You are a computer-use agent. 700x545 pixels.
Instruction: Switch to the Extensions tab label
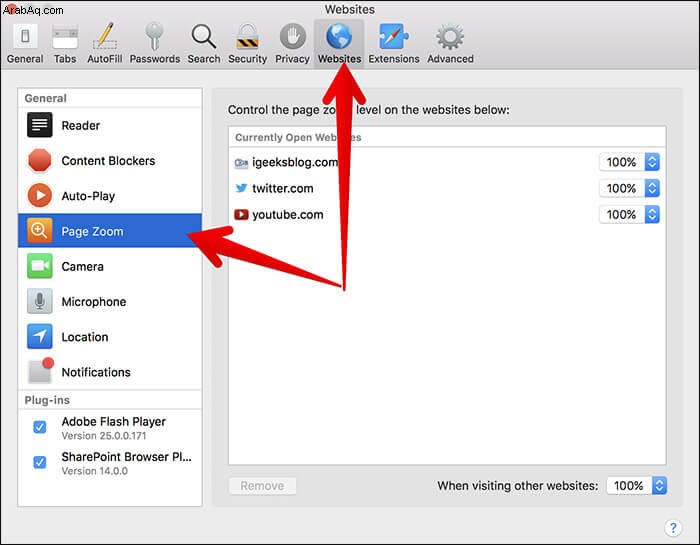394,59
